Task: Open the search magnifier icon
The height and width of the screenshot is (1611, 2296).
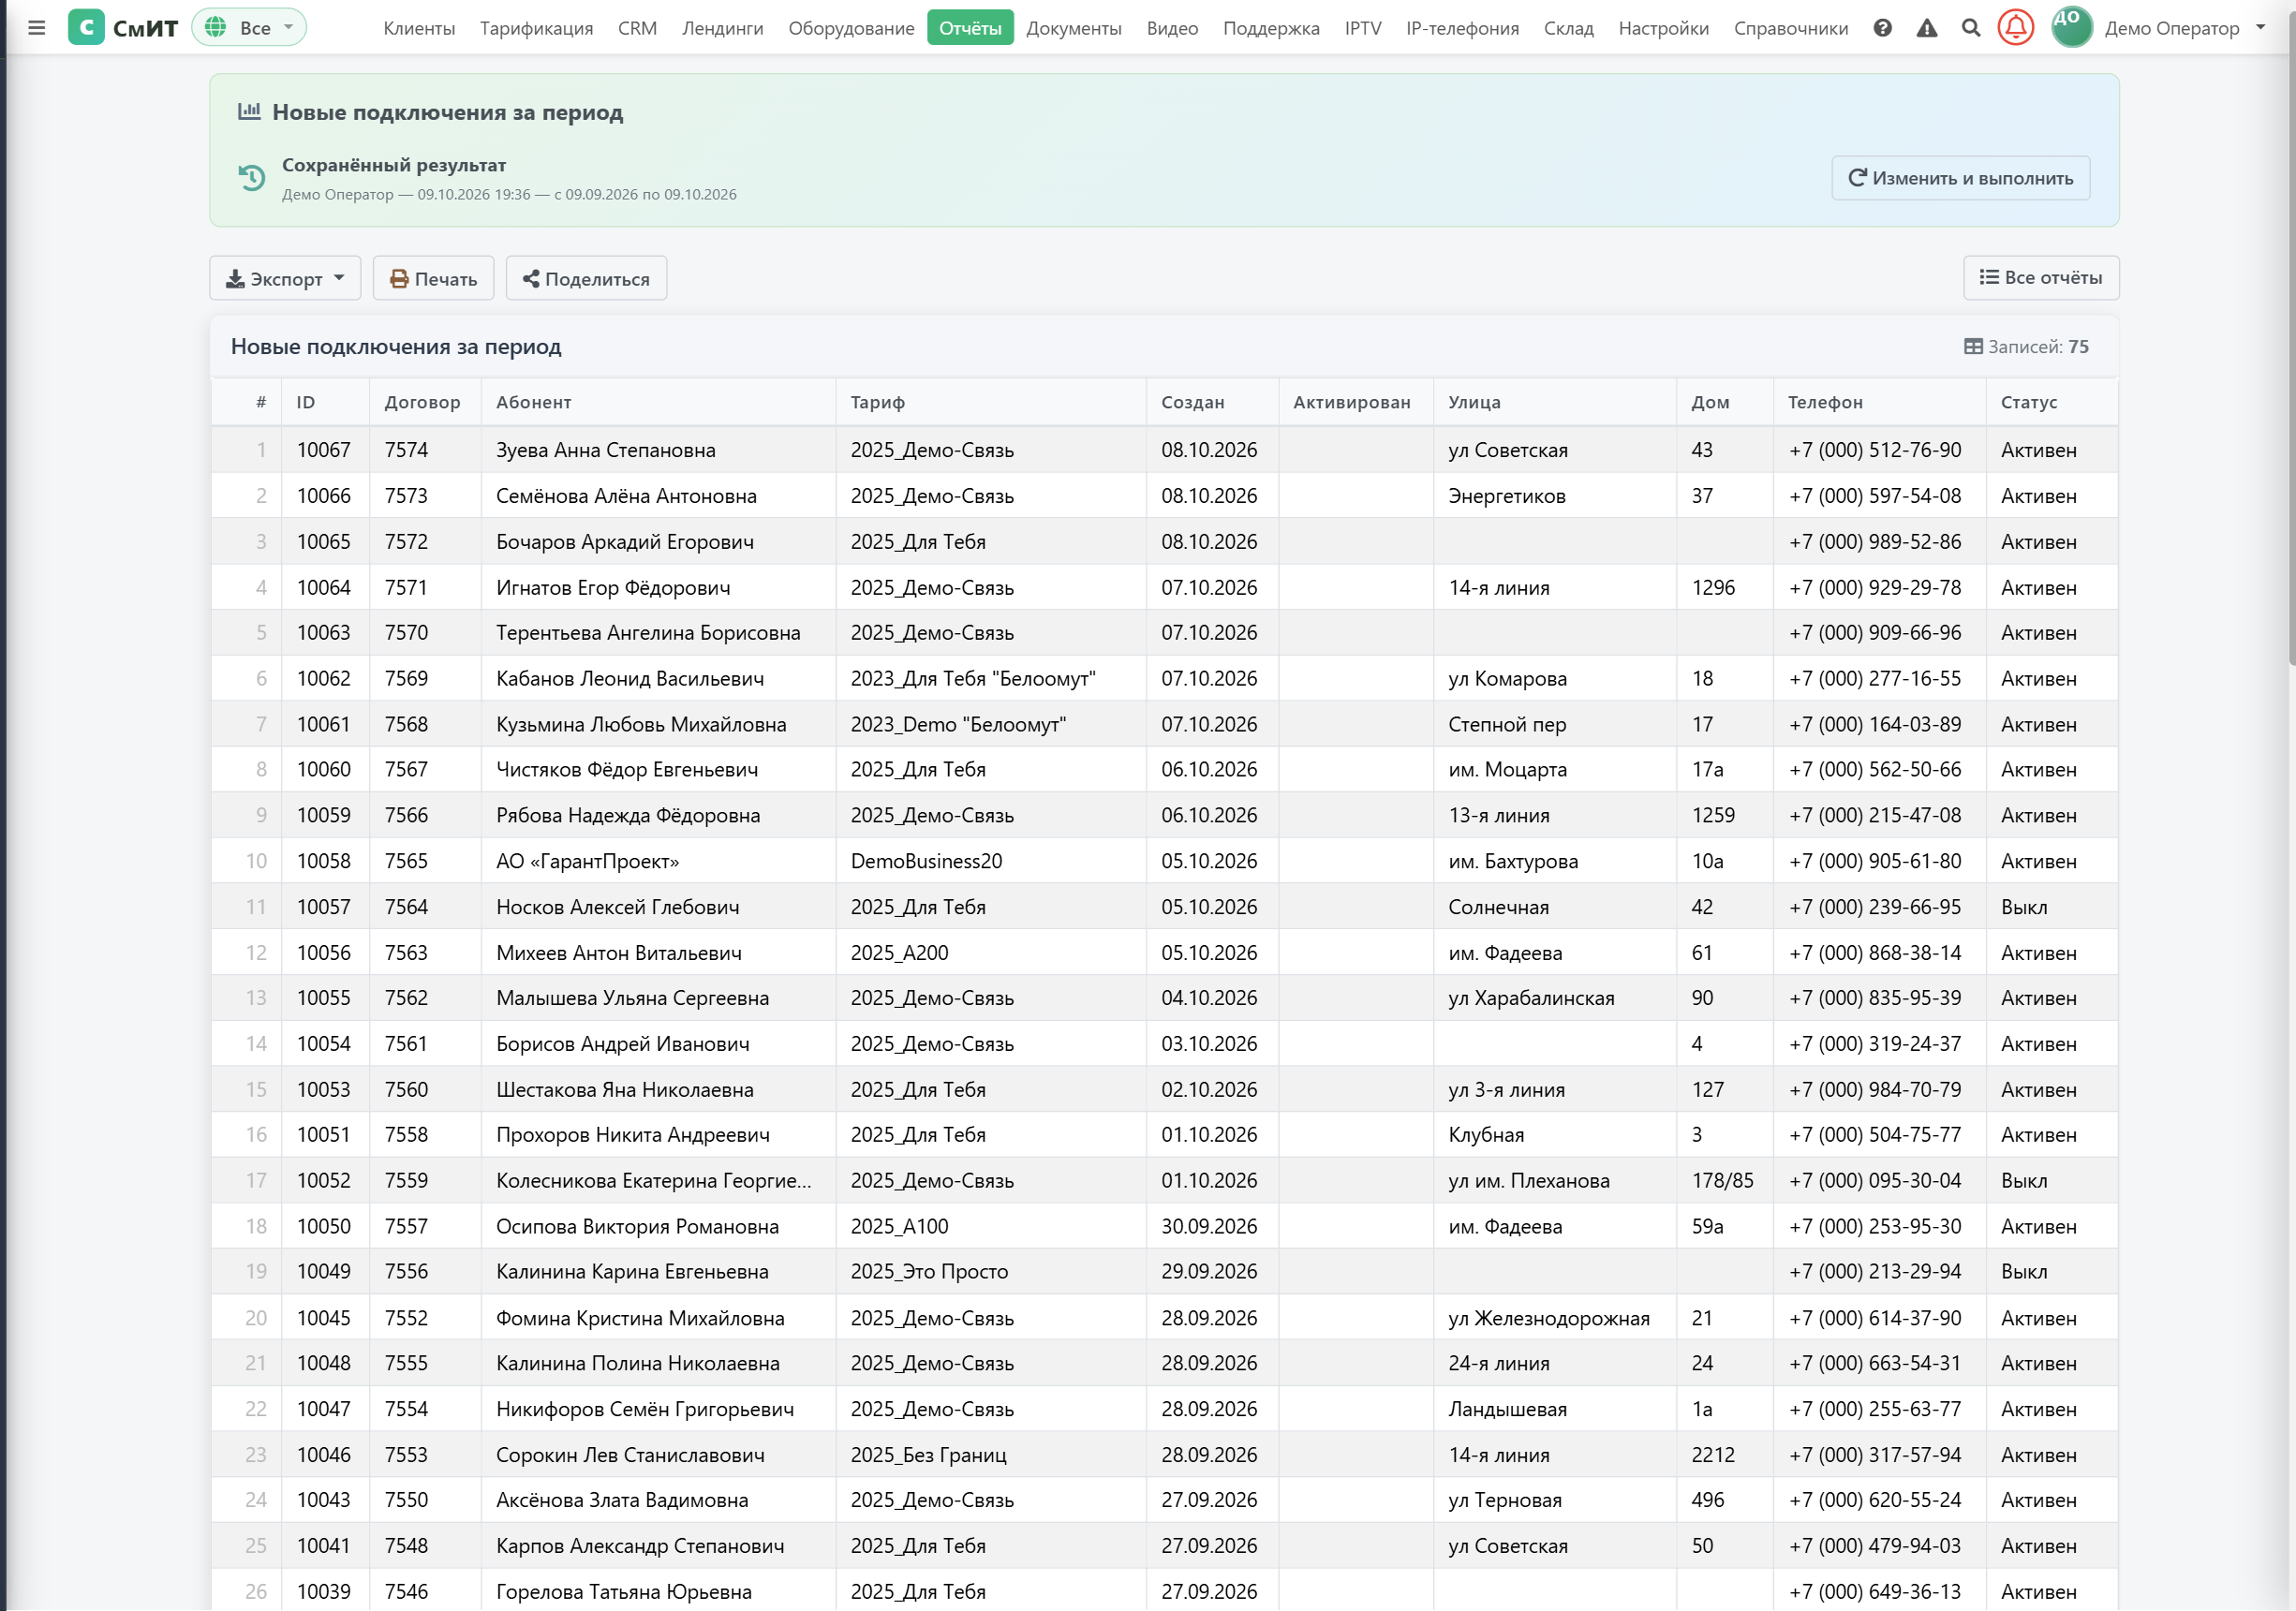Action: (x=1970, y=28)
